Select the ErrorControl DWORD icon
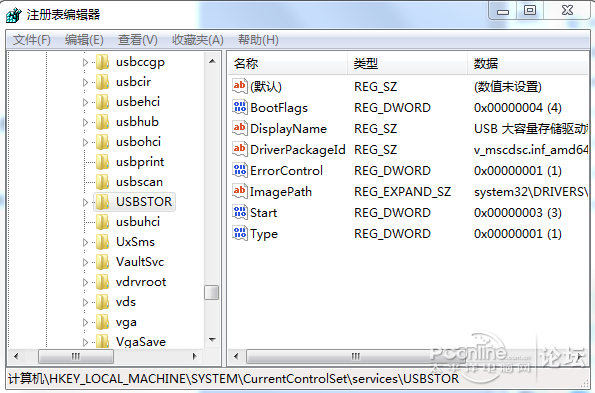Screen dimensions: 595x393 [x=240, y=170]
